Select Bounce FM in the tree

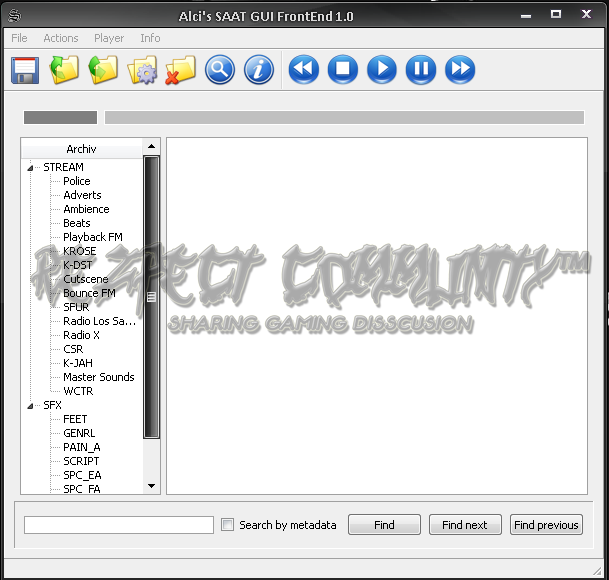(89, 293)
